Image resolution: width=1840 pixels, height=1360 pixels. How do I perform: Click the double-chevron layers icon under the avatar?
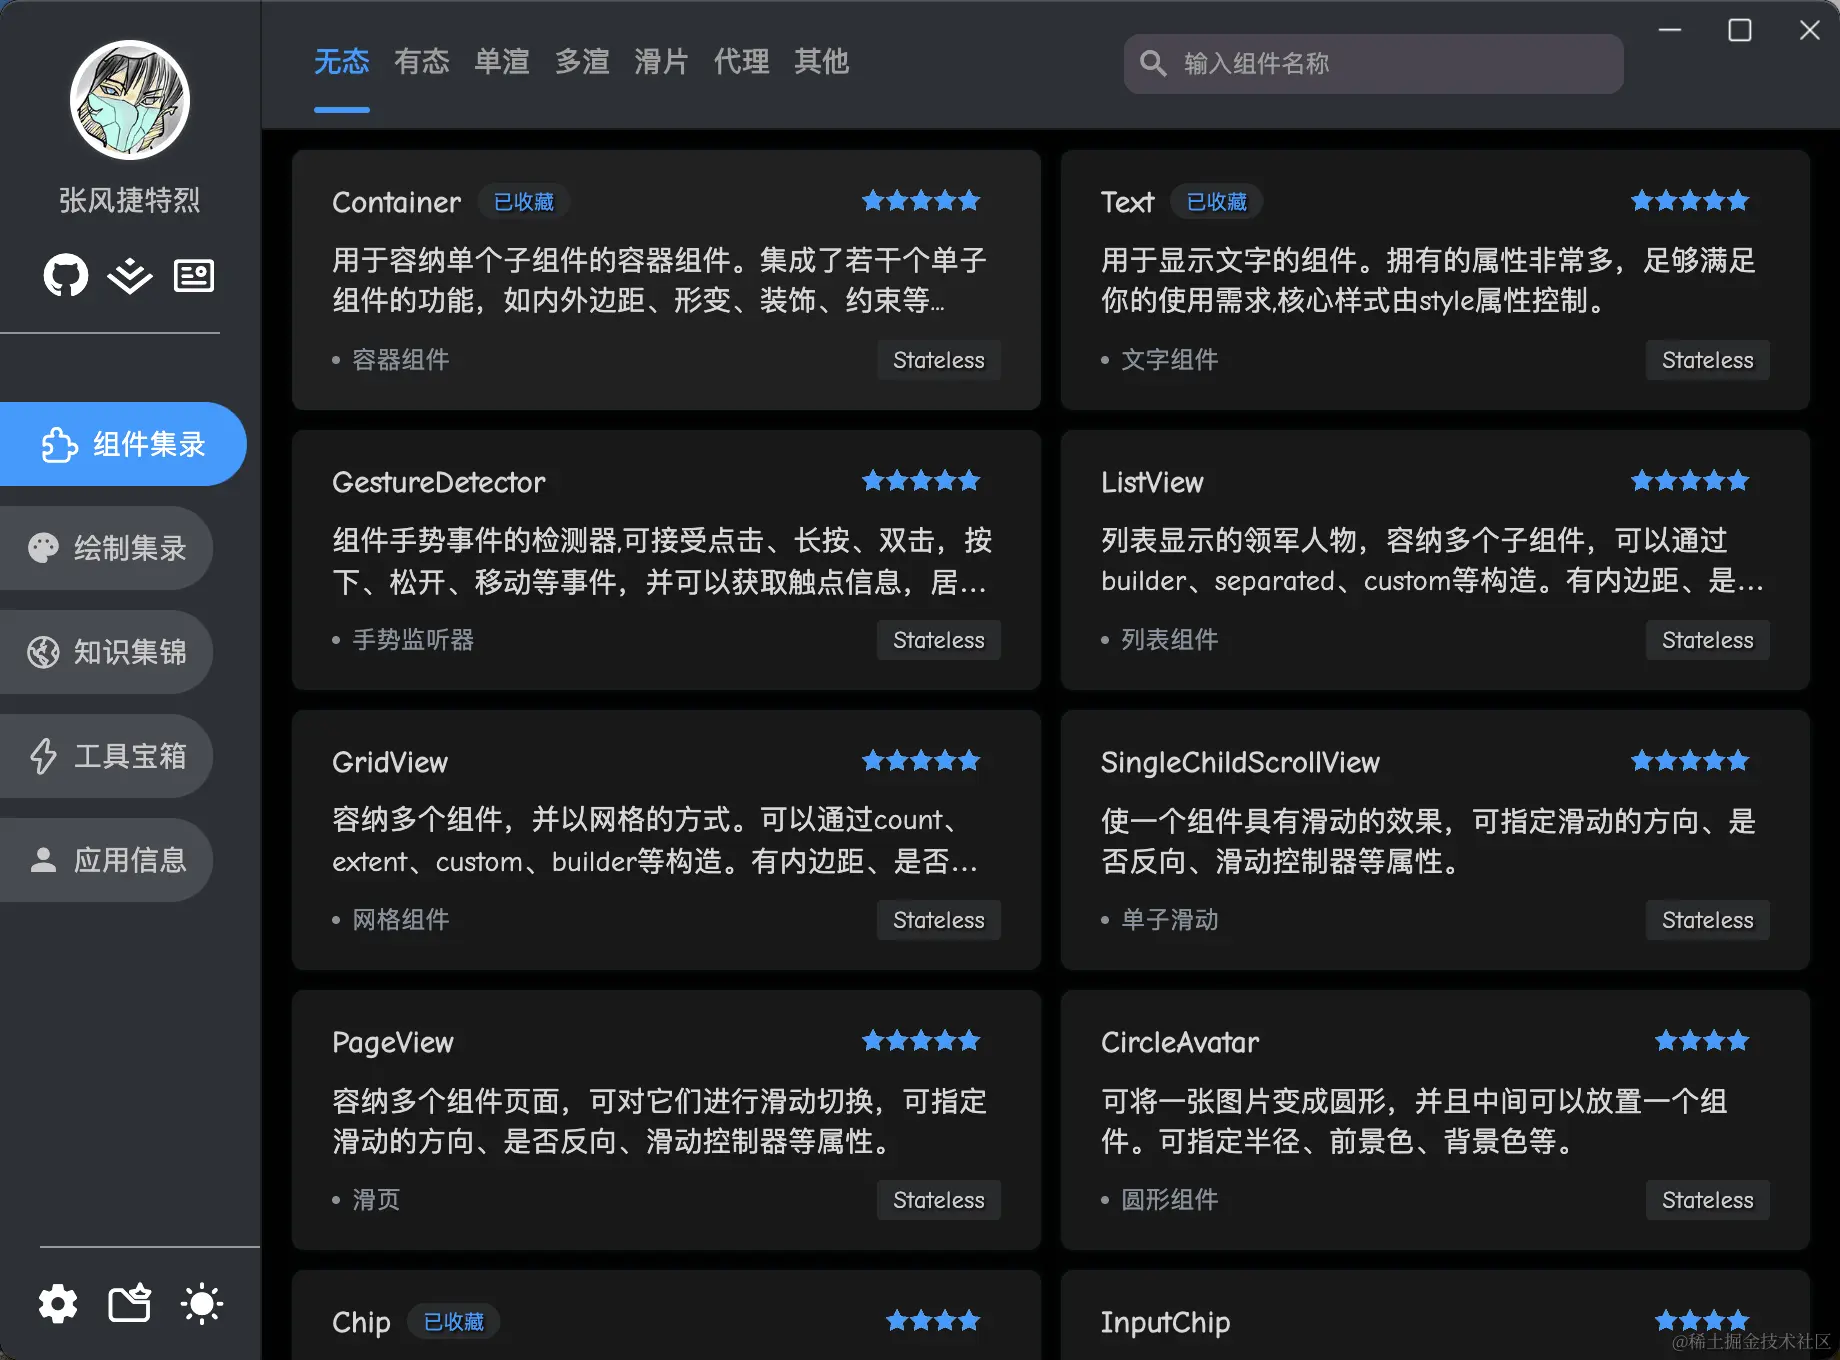coord(130,275)
